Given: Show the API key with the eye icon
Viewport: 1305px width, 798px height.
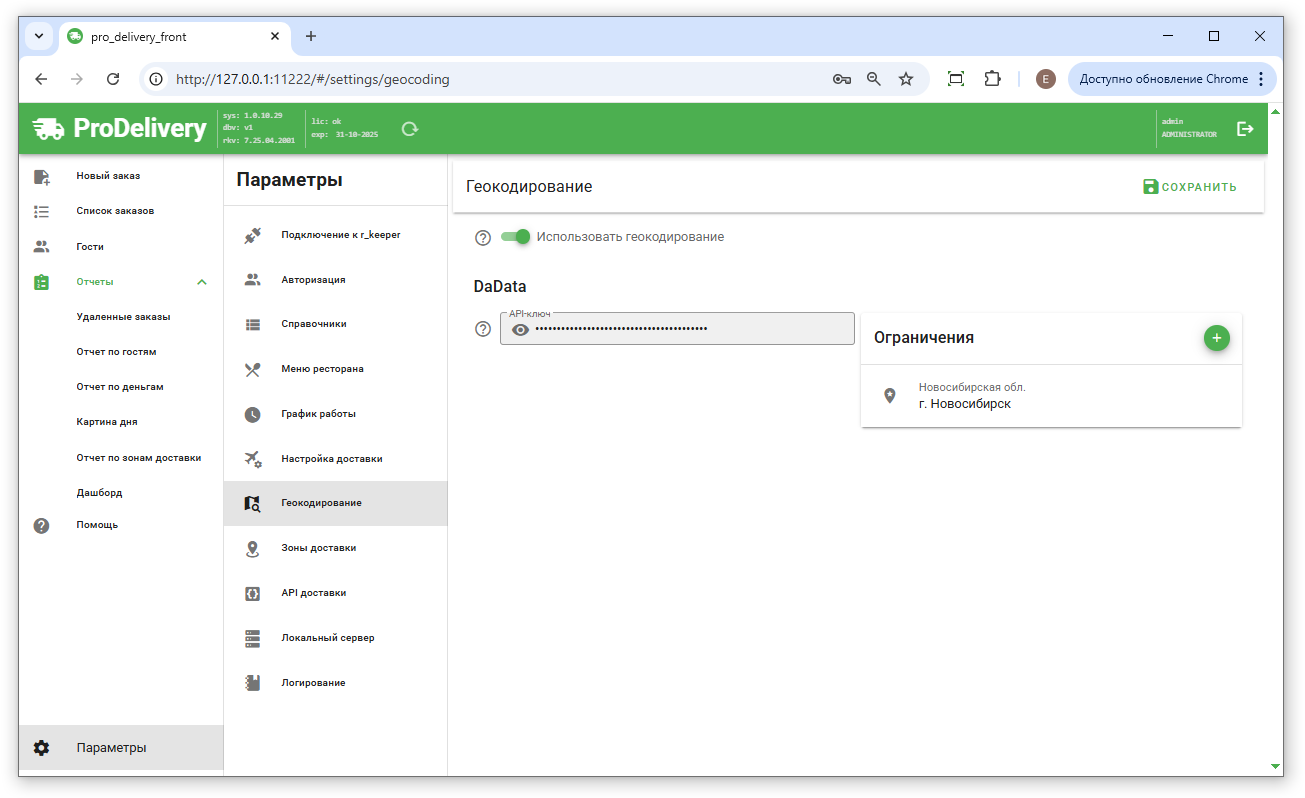Looking at the screenshot, I should click(x=520, y=329).
